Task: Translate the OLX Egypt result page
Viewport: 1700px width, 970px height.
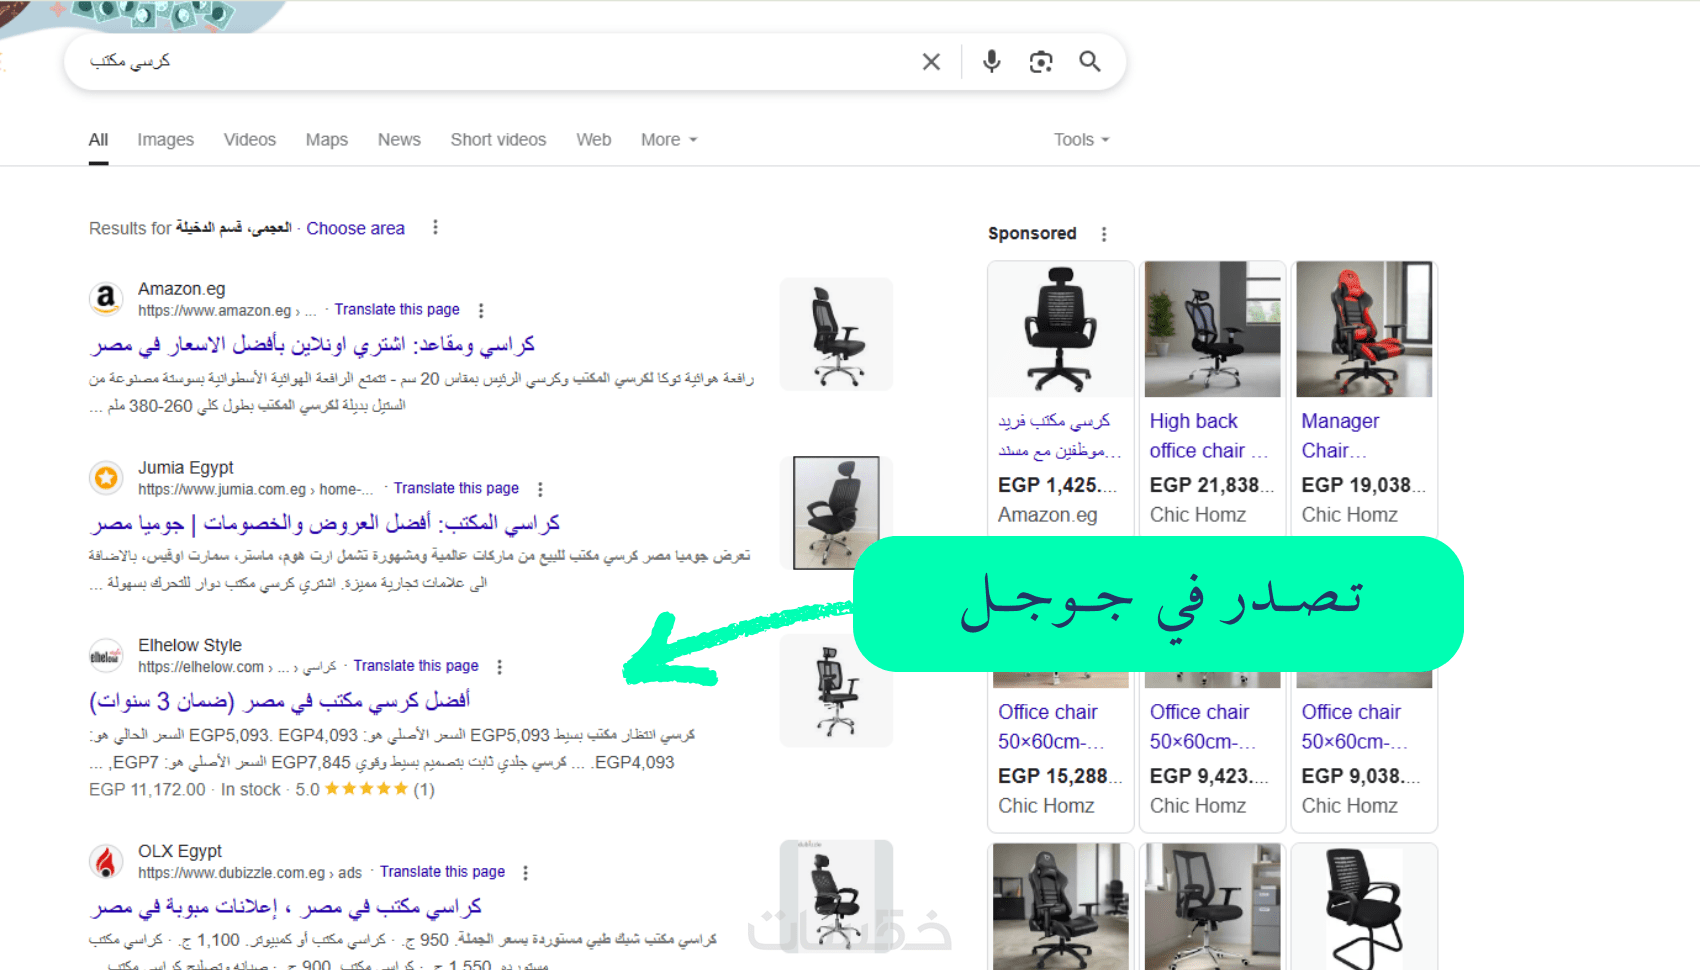Action: (442, 872)
